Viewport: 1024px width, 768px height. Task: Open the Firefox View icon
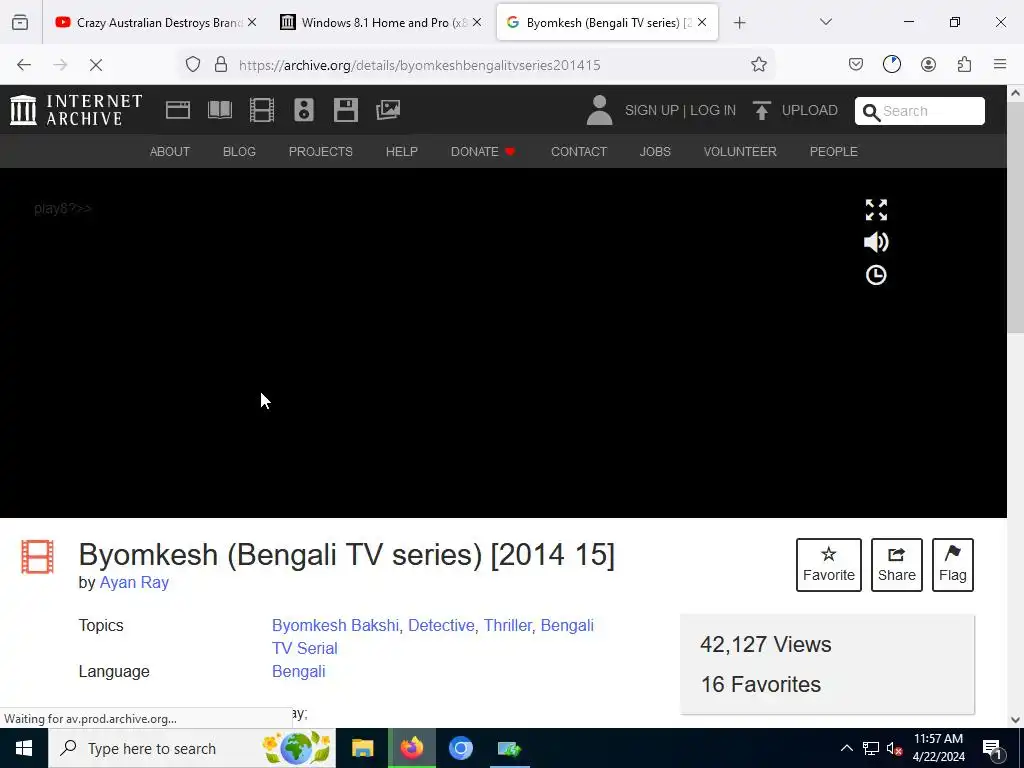[x=20, y=22]
